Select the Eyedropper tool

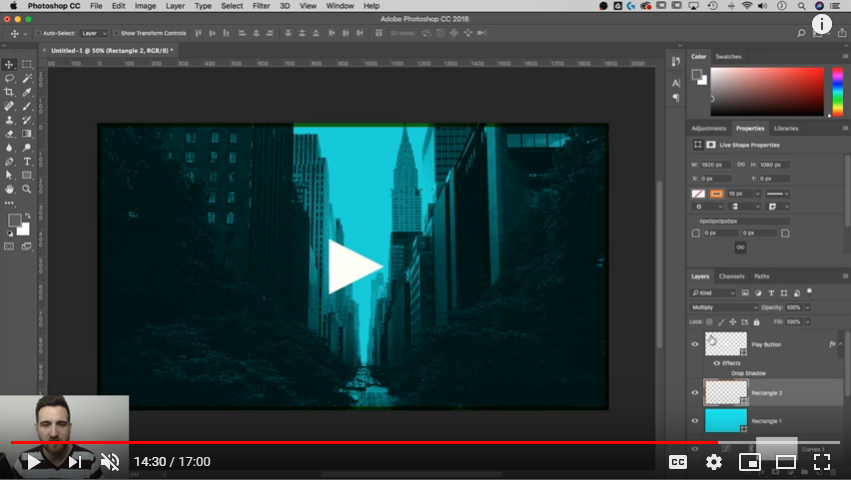[27, 92]
